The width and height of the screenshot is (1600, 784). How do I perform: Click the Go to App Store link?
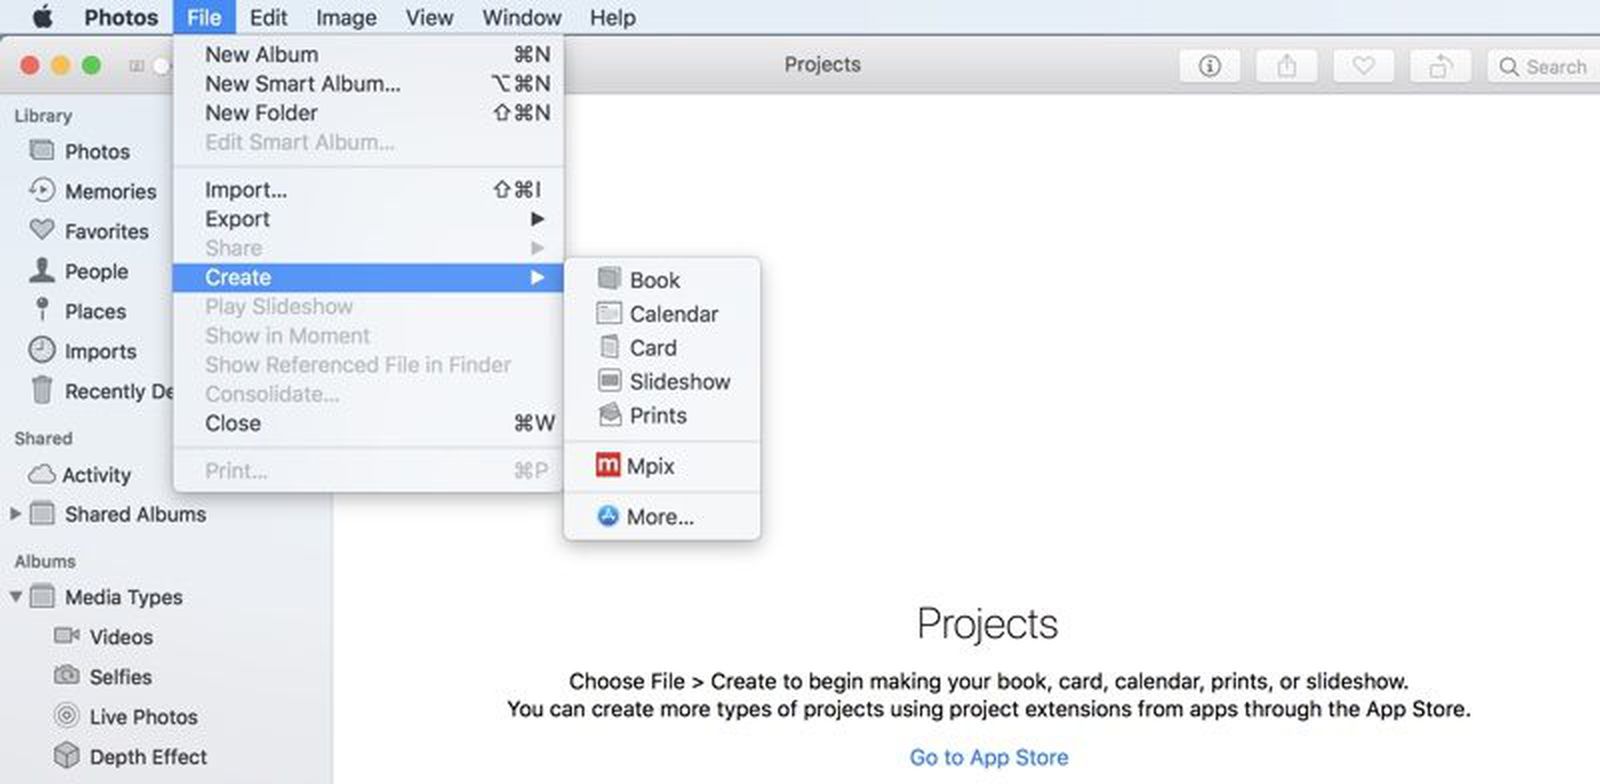click(987, 757)
